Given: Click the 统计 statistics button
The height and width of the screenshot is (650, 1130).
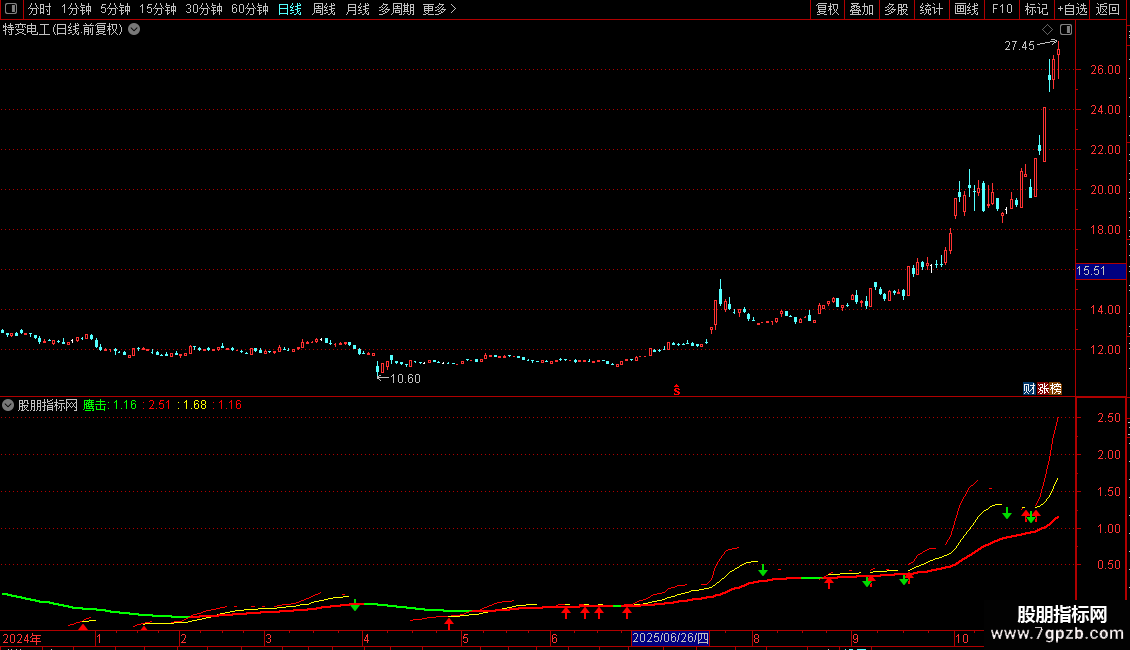Looking at the screenshot, I should (930, 9).
